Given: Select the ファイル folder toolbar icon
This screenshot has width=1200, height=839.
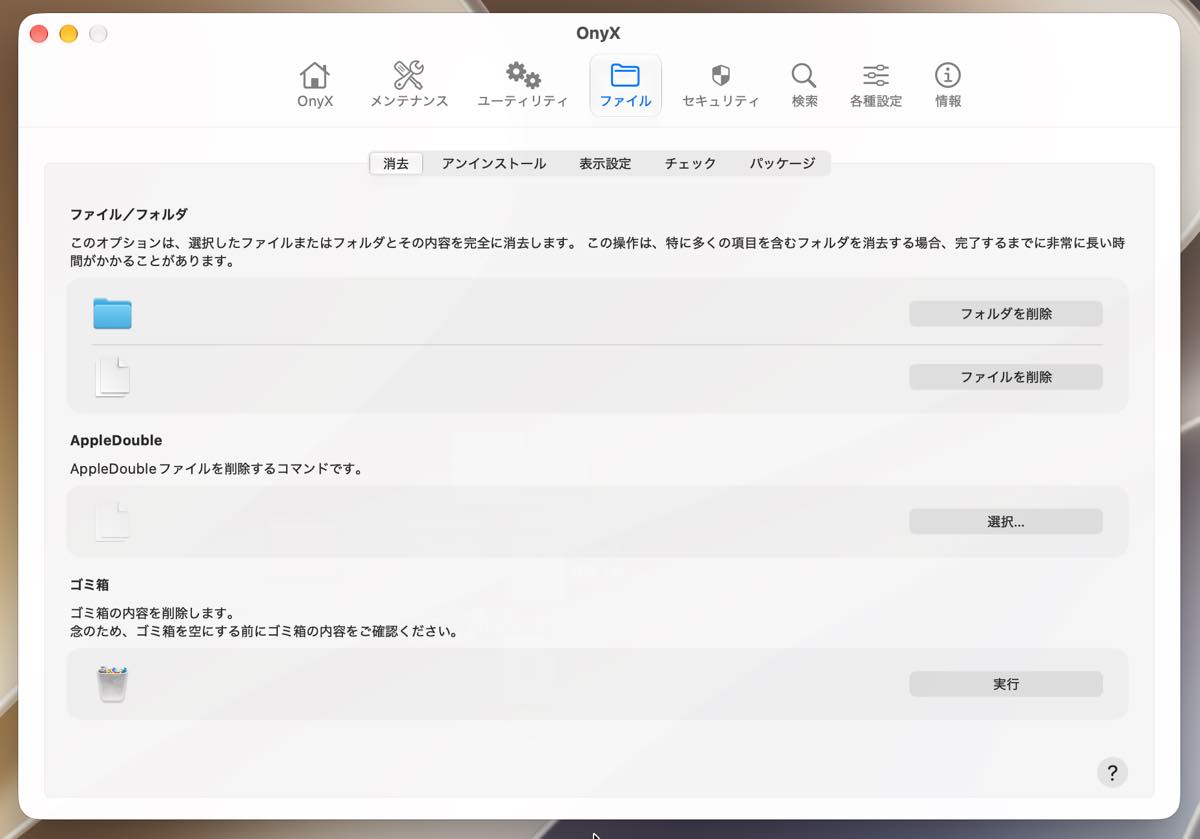Looking at the screenshot, I should 625,75.
